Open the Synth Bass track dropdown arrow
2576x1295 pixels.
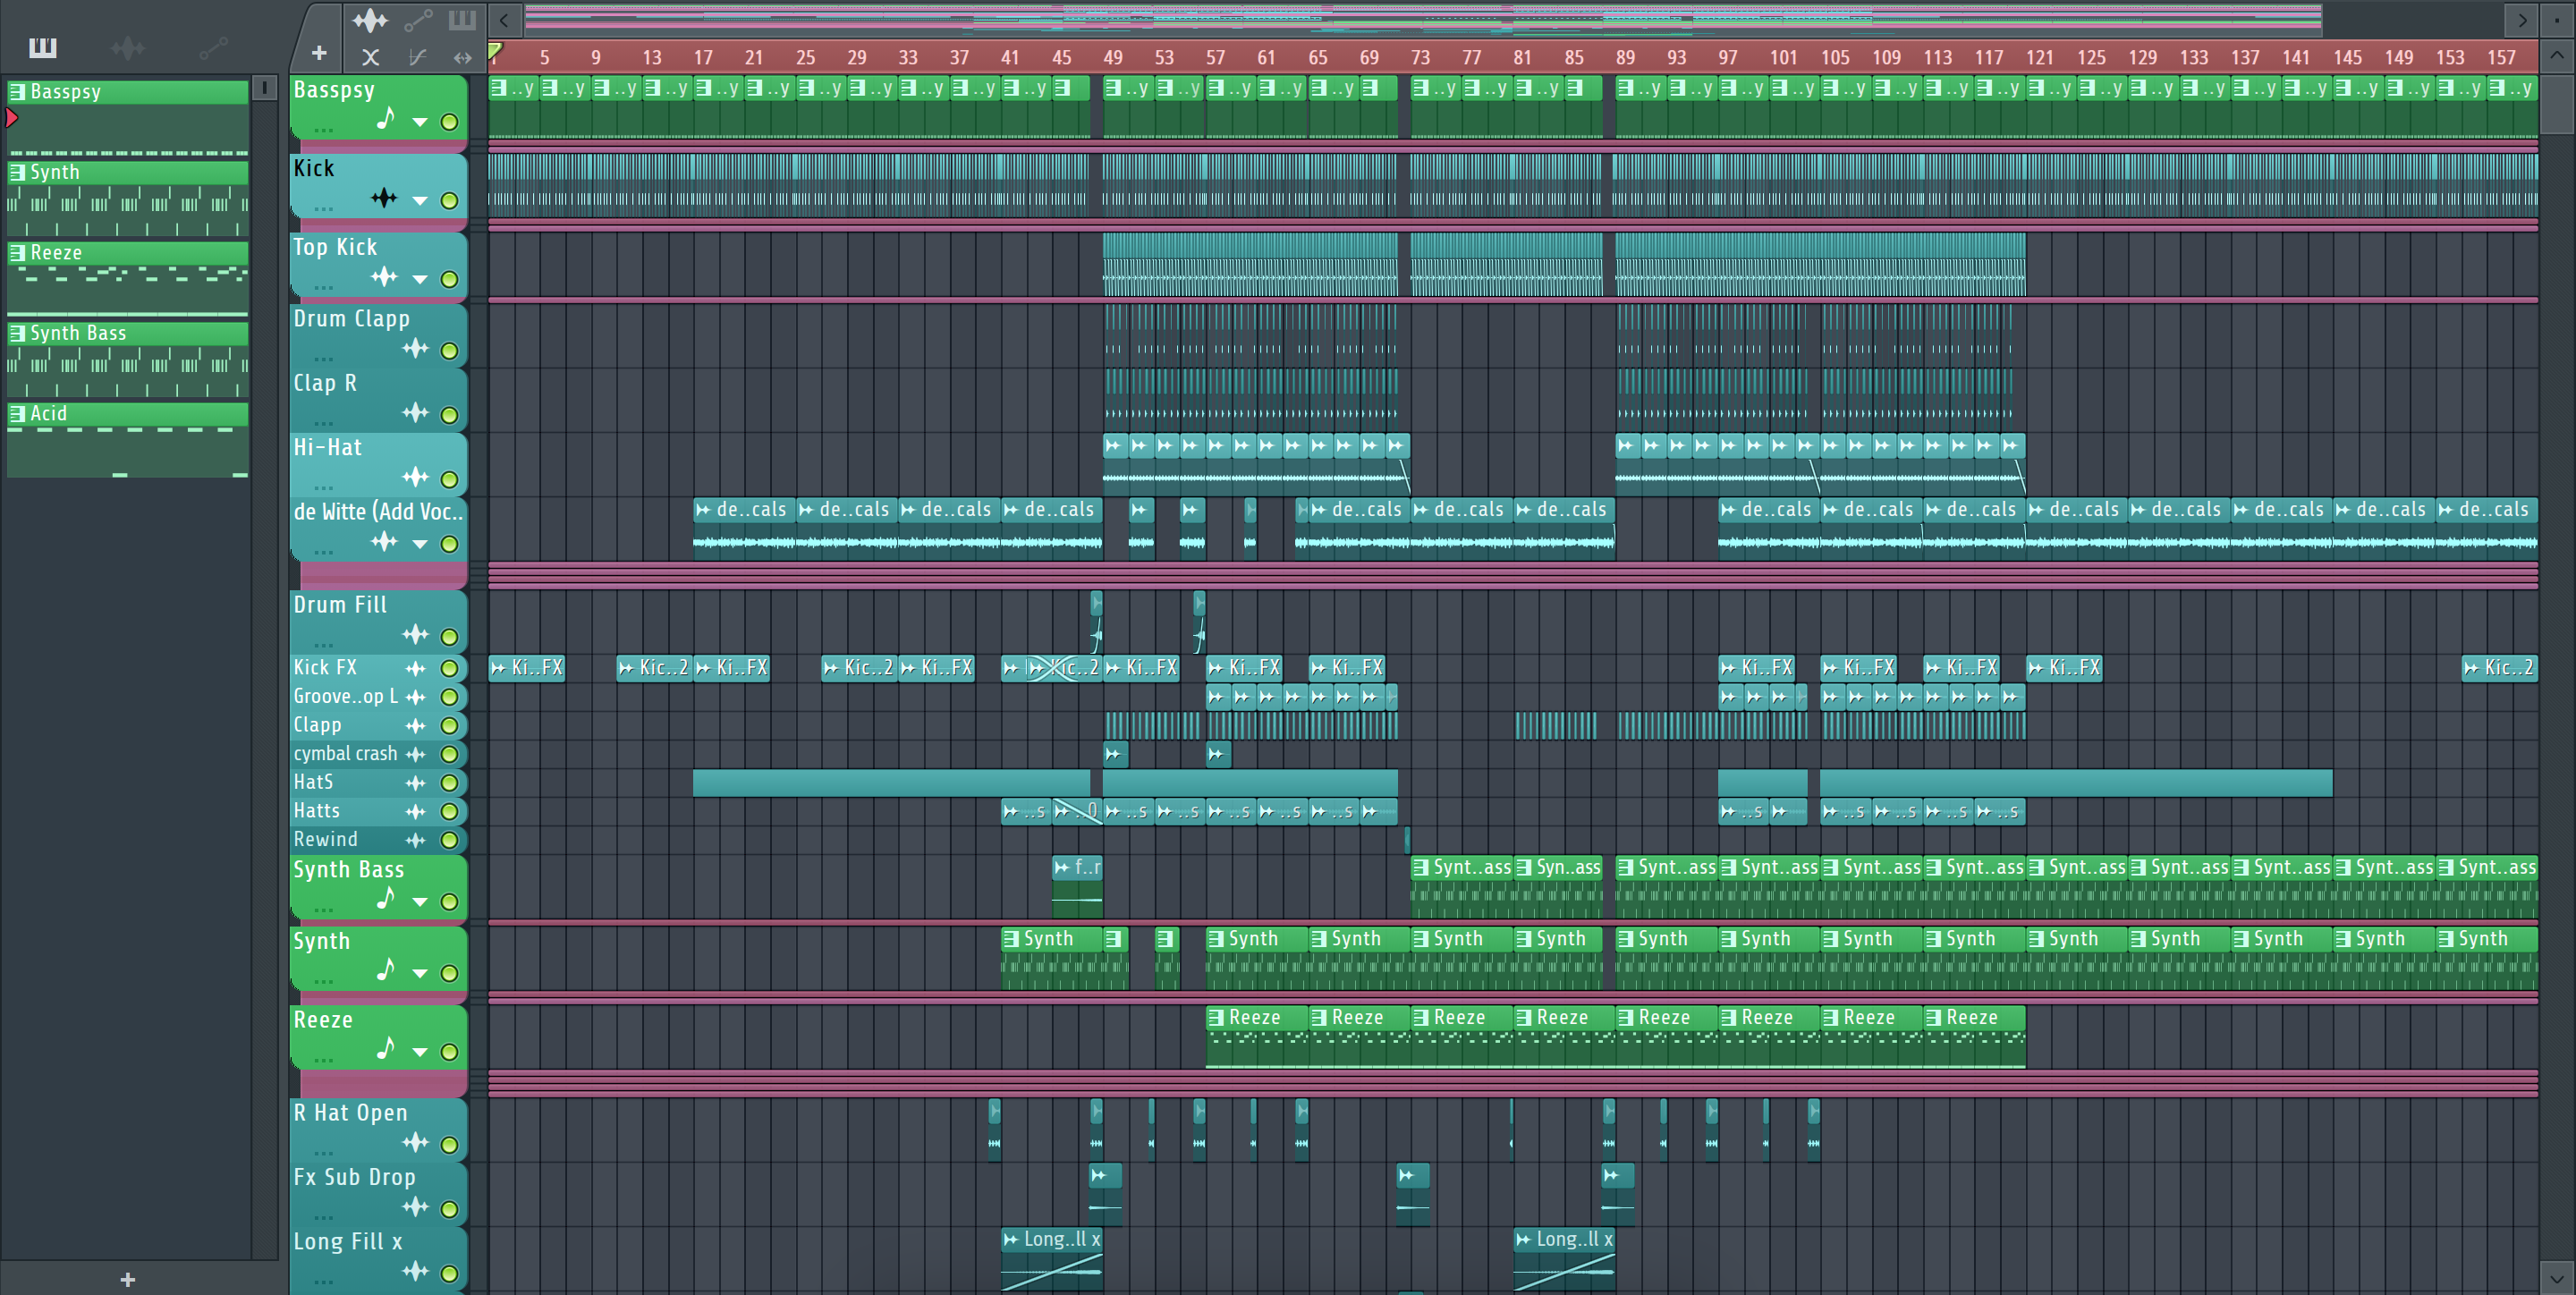[x=420, y=902]
